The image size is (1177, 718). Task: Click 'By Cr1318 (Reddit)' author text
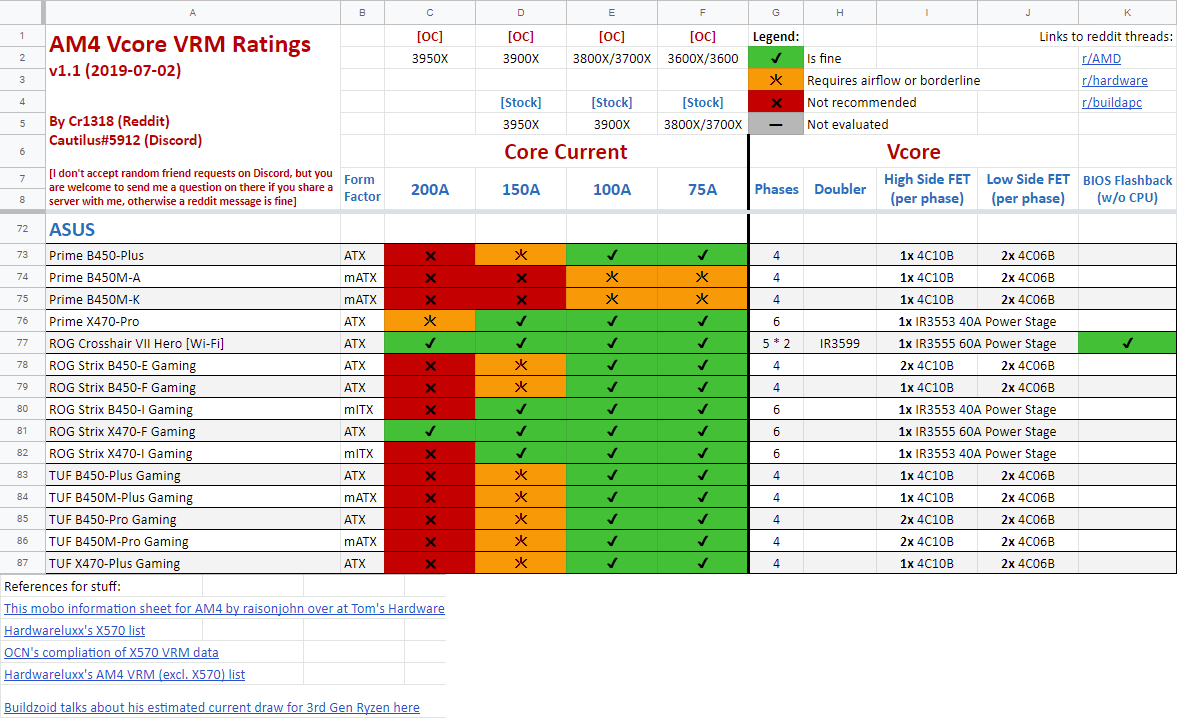click(110, 121)
